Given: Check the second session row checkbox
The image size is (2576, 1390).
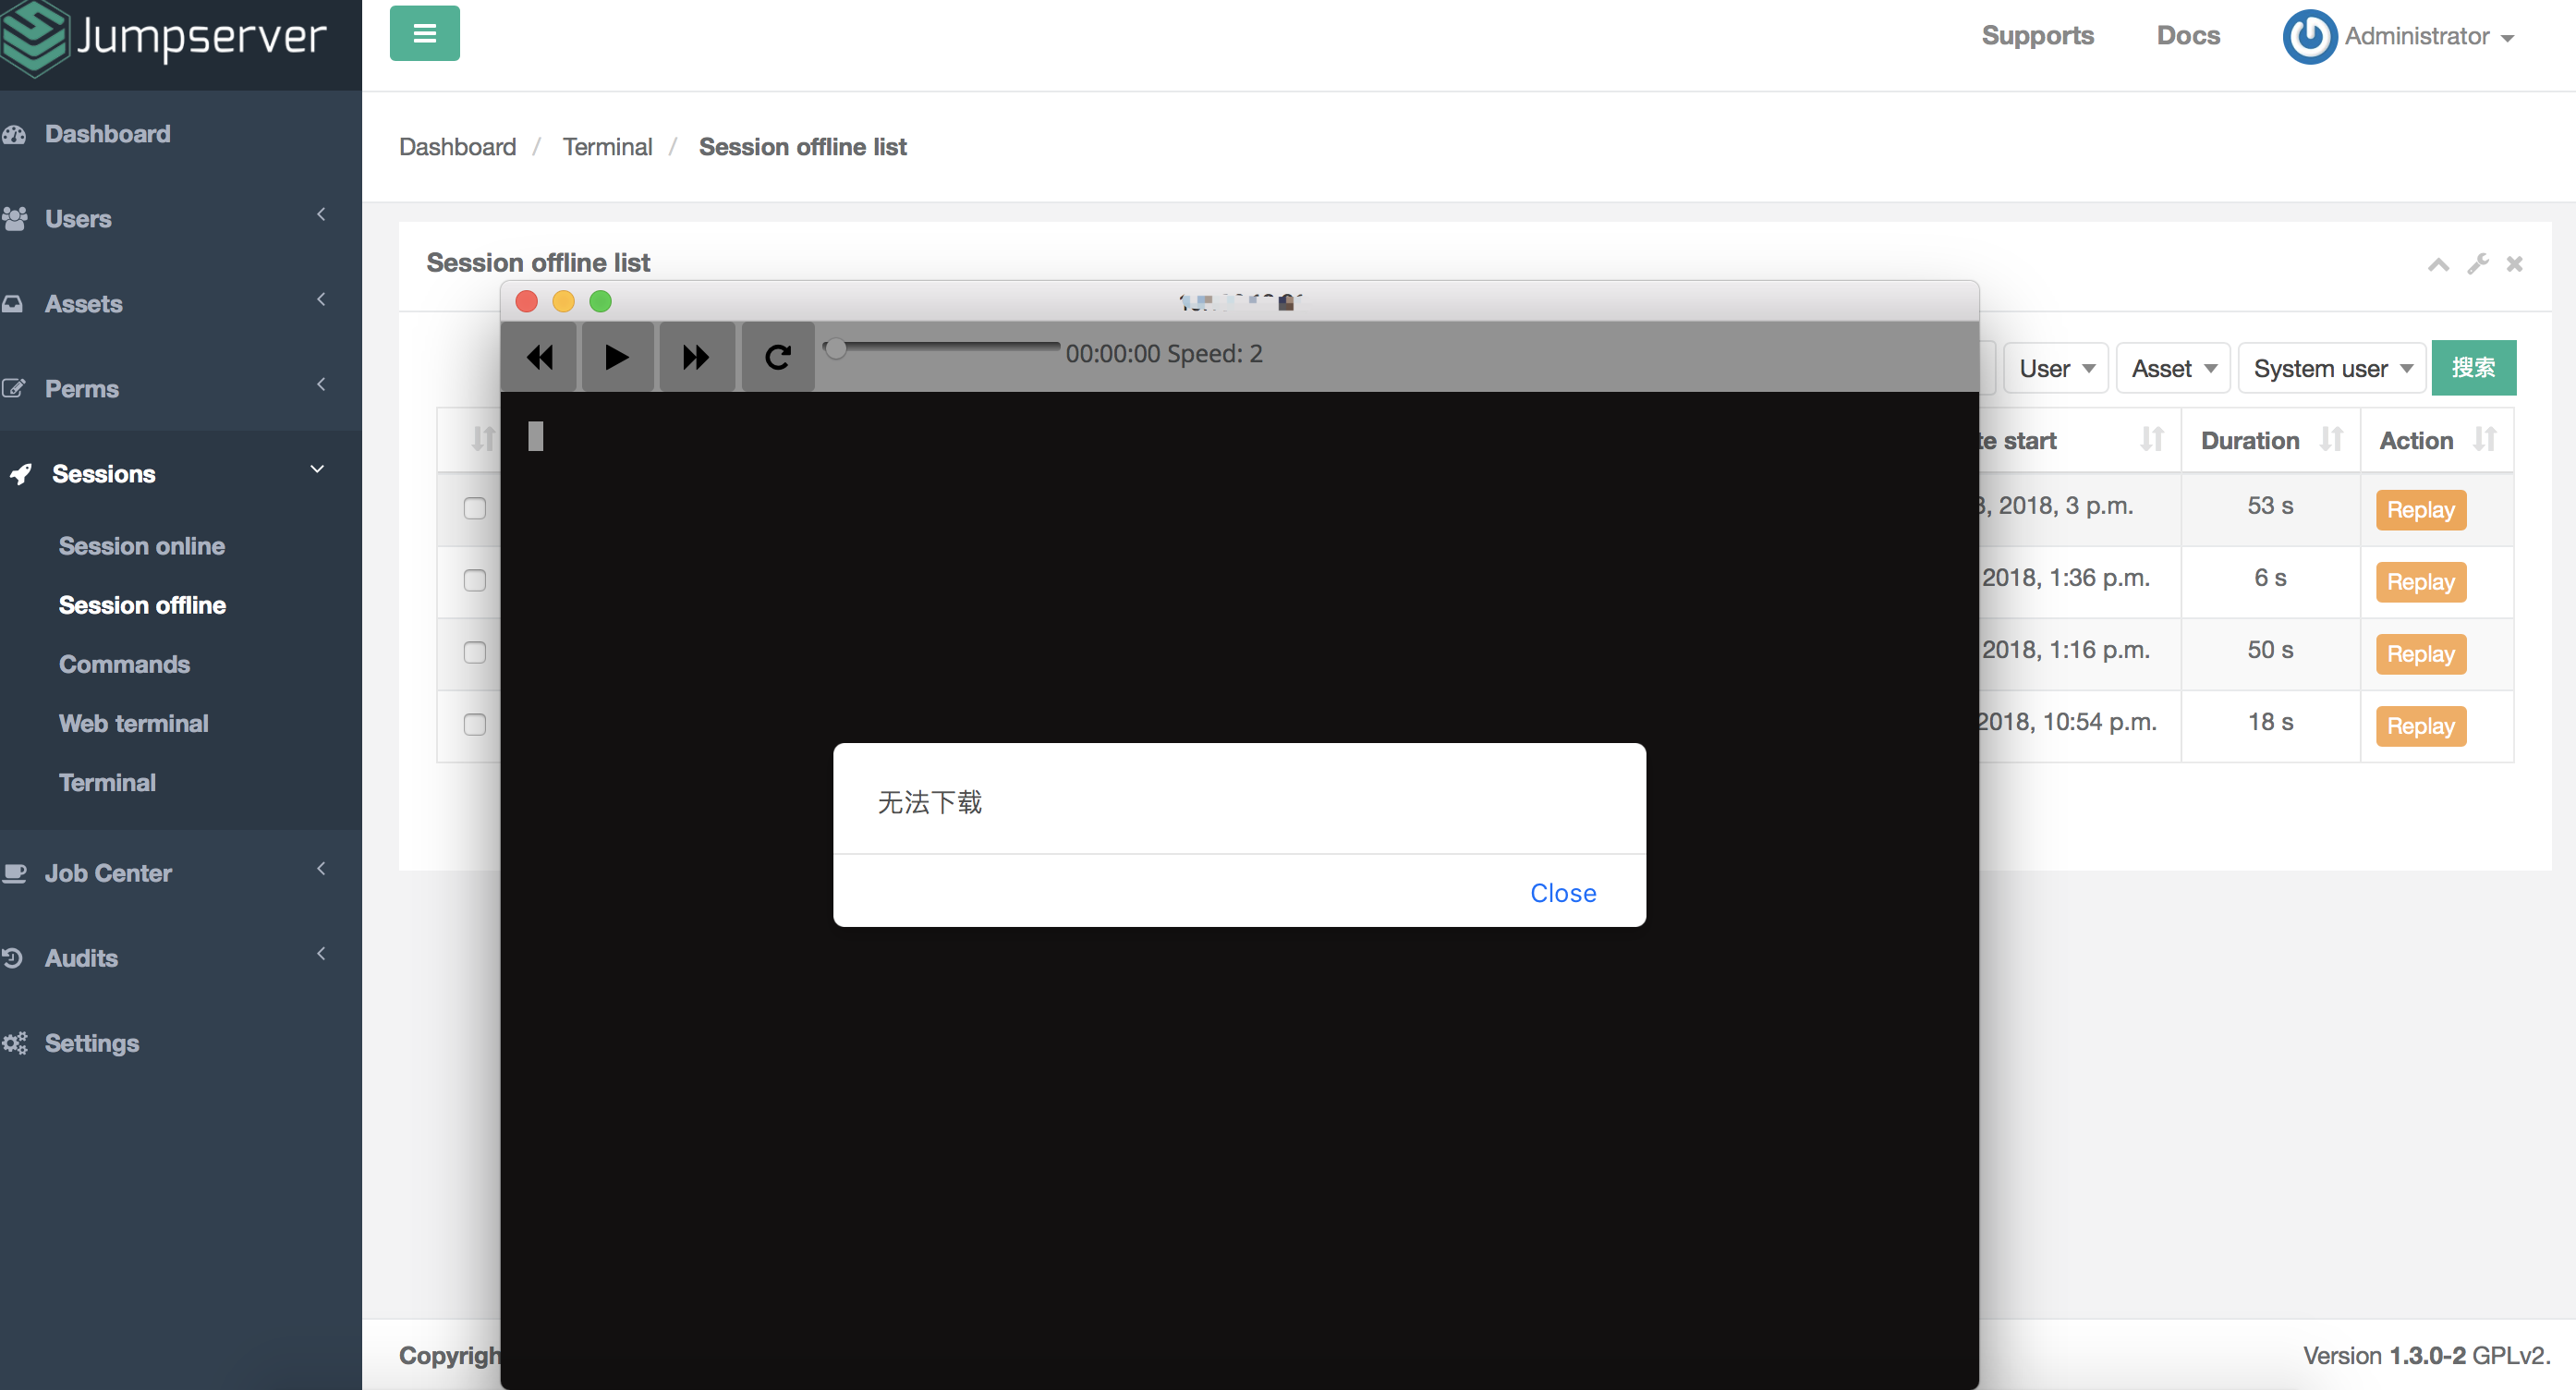Looking at the screenshot, I should pyautogui.click(x=474, y=580).
